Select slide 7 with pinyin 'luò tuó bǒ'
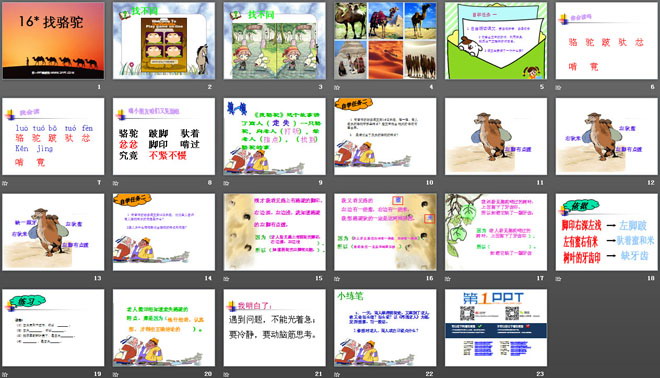660x378 pixels. click(53, 136)
